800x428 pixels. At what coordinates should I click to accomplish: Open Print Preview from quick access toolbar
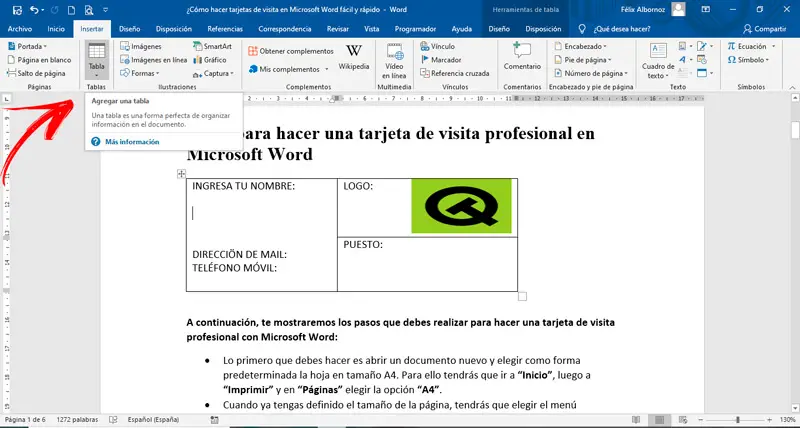click(89, 10)
